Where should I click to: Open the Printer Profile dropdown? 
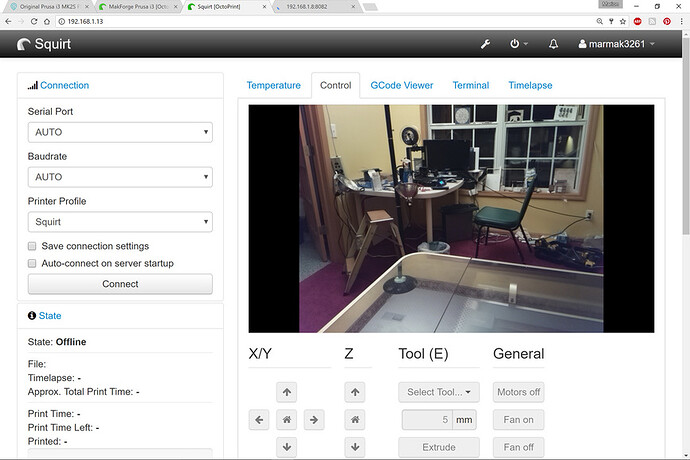(120, 222)
